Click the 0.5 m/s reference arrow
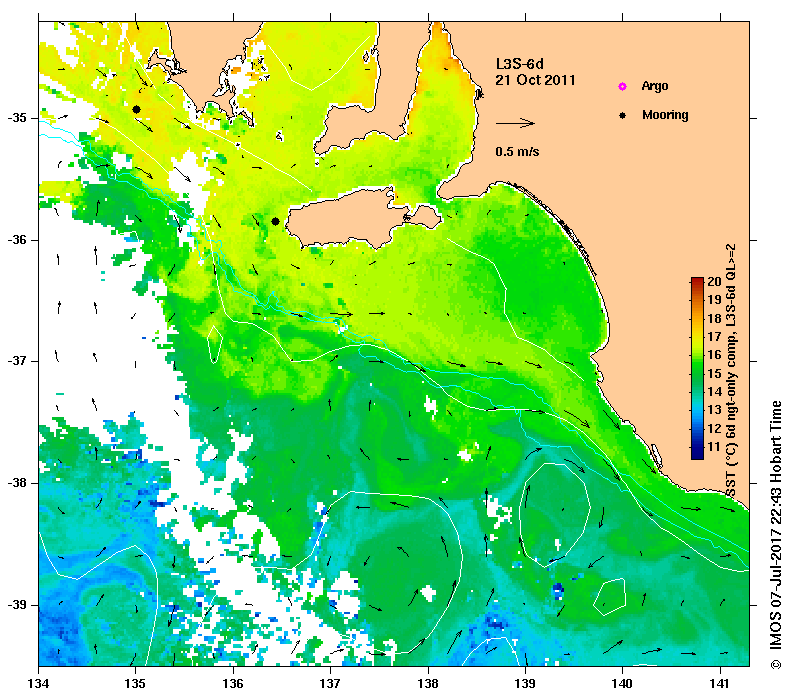This screenshot has width=791, height=700. (515, 123)
